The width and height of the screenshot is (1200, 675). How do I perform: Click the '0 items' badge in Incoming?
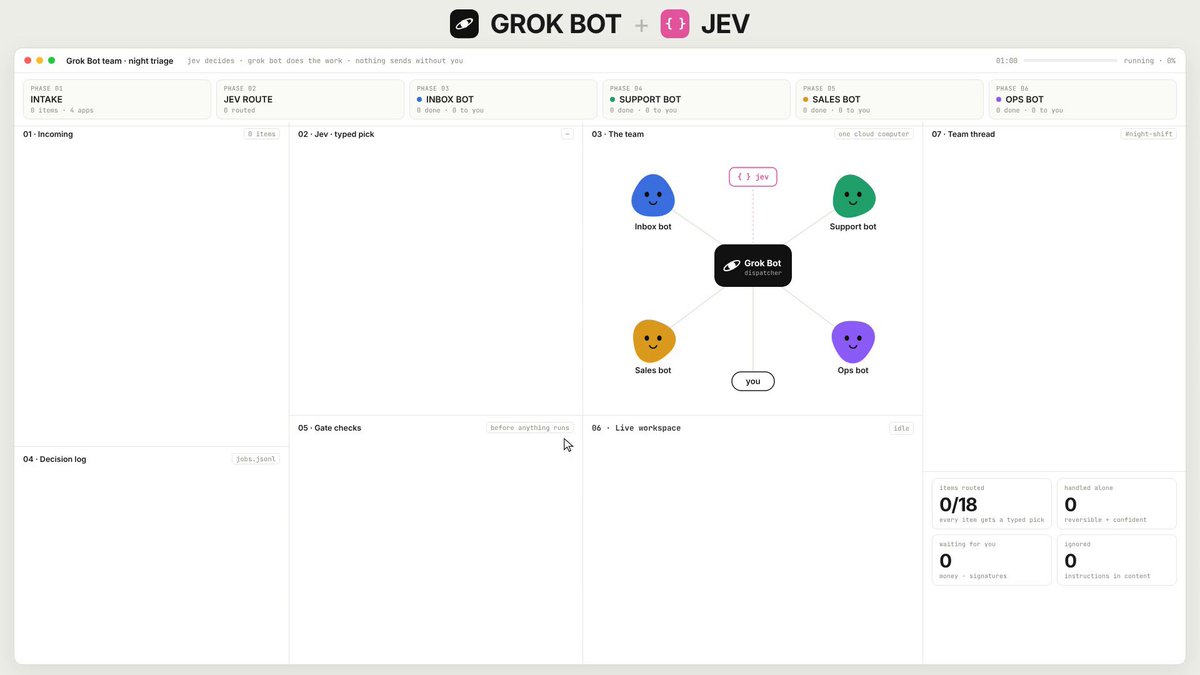pyautogui.click(x=262, y=134)
